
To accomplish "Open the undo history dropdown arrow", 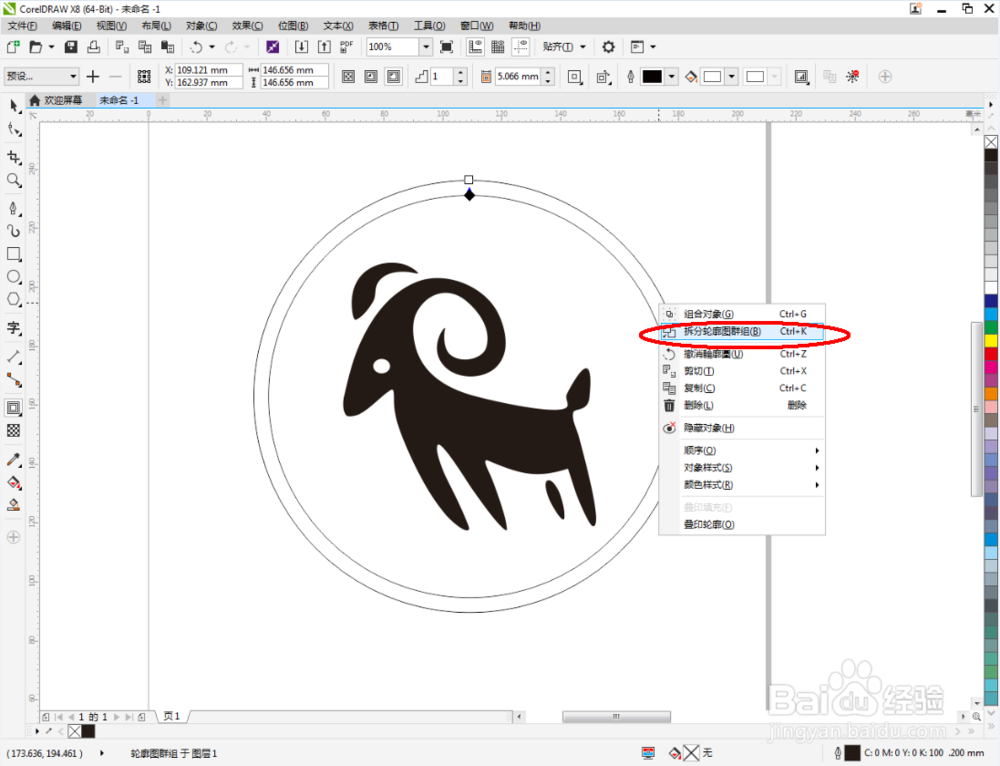I will tap(212, 47).
